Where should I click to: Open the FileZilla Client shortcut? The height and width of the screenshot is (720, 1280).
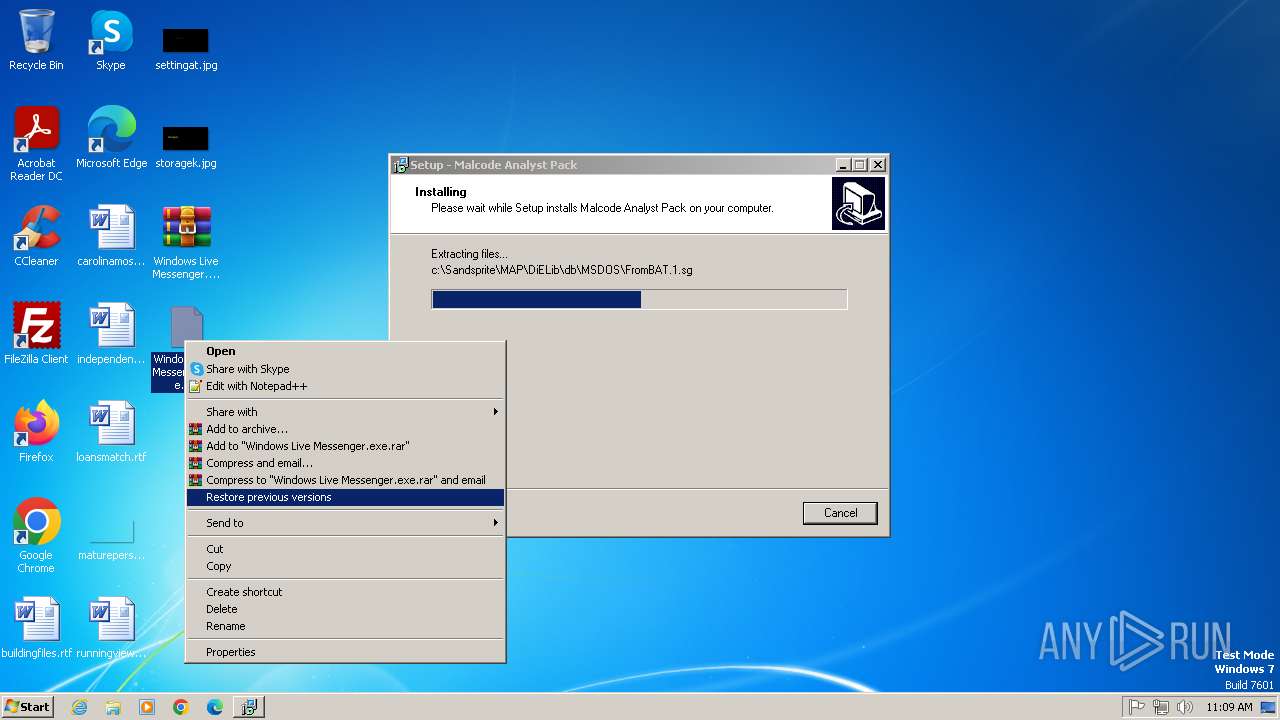36,334
